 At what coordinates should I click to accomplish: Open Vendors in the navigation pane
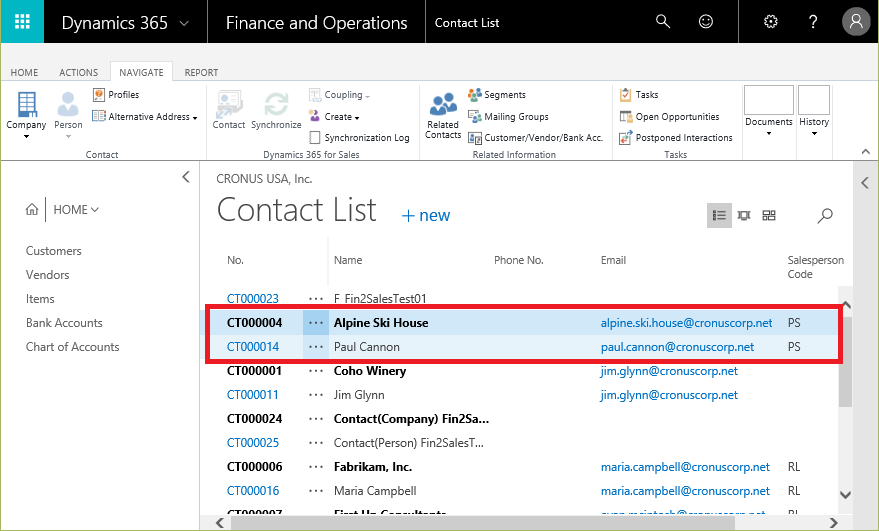click(x=48, y=275)
